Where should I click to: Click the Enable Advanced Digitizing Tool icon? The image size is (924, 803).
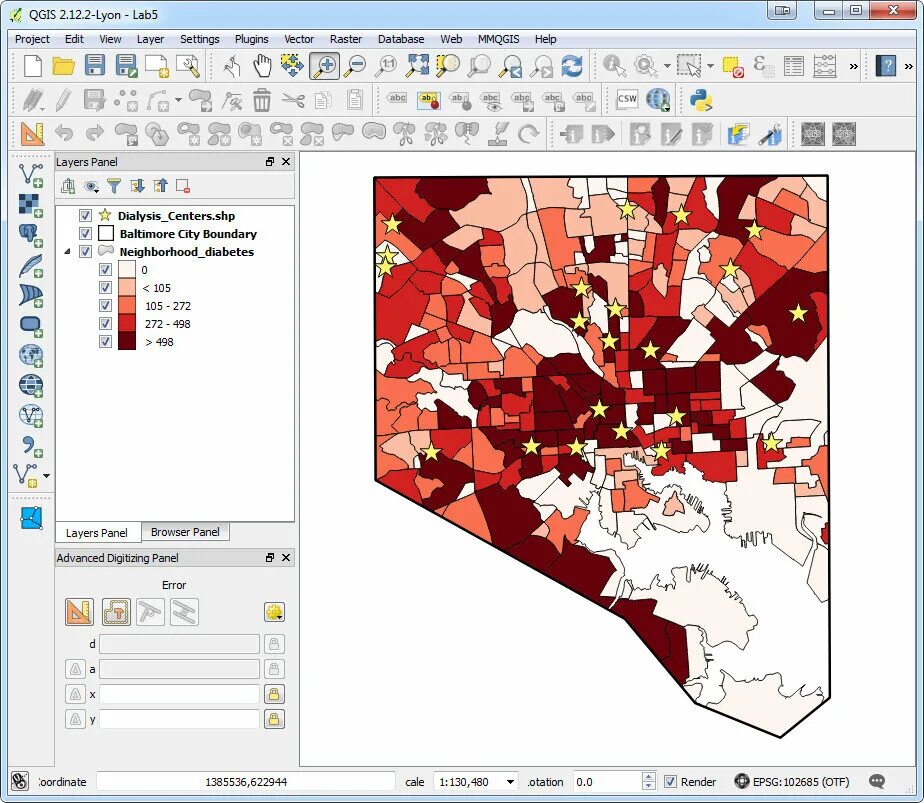point(80,611)
